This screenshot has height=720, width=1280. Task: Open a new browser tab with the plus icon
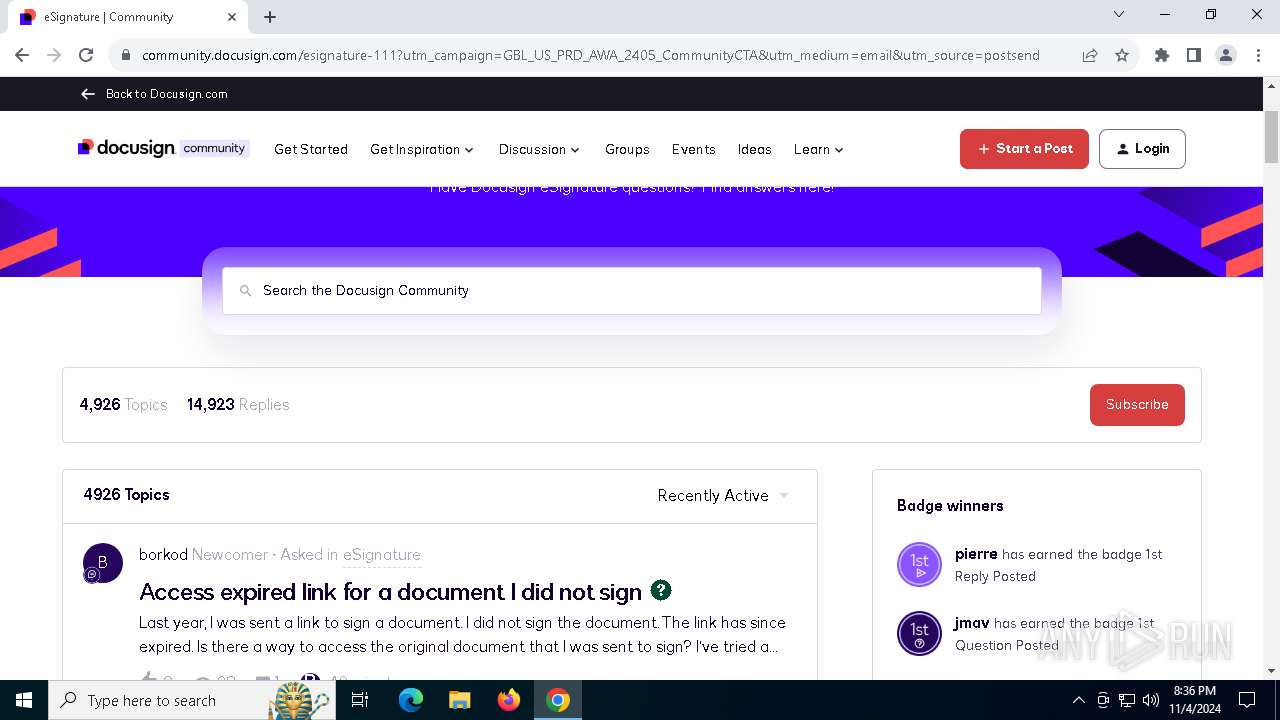coord(270,17)
